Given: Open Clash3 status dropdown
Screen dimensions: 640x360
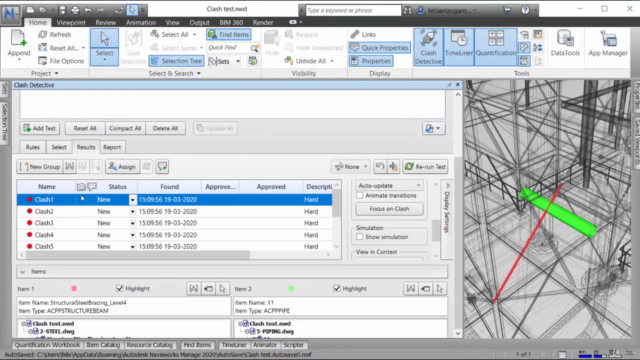Looking at the screenshot, I should point(132,223).
